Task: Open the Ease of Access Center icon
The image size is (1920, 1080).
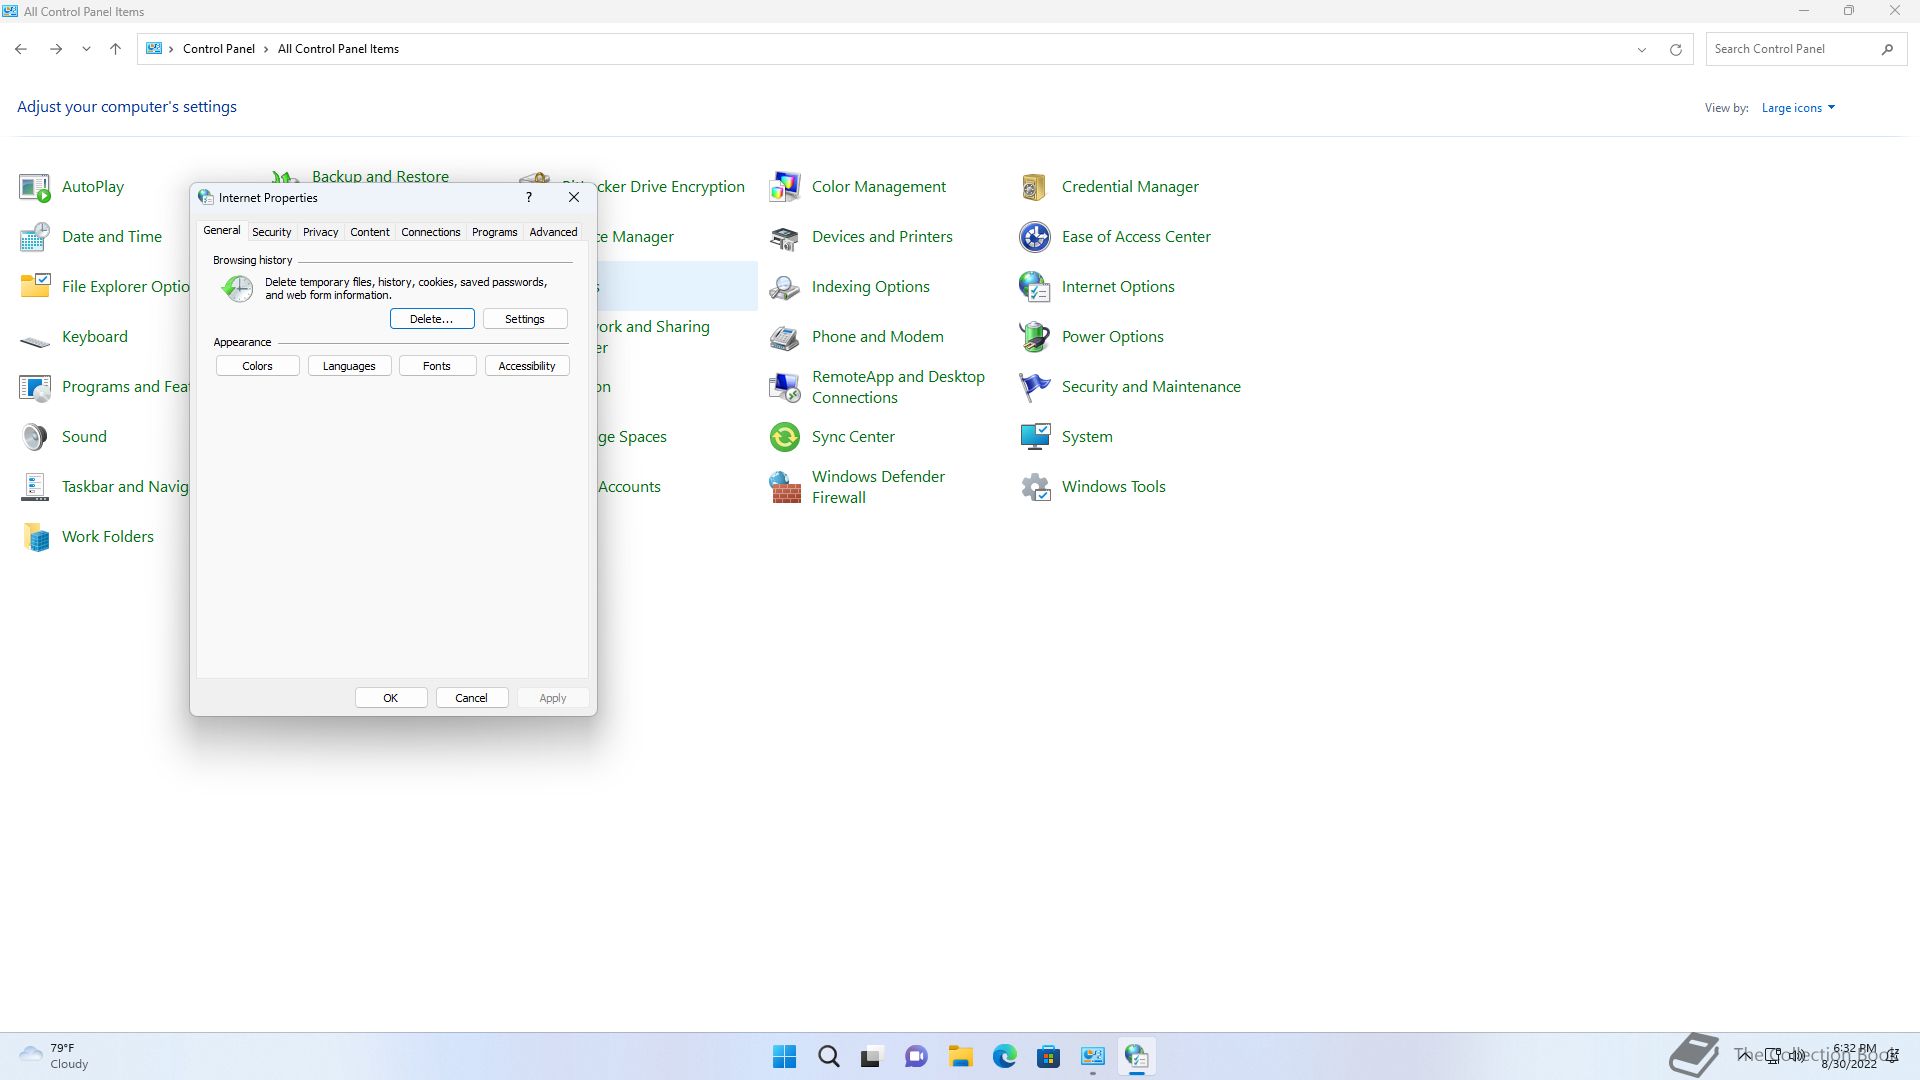Action: [x=1035, y=237]
